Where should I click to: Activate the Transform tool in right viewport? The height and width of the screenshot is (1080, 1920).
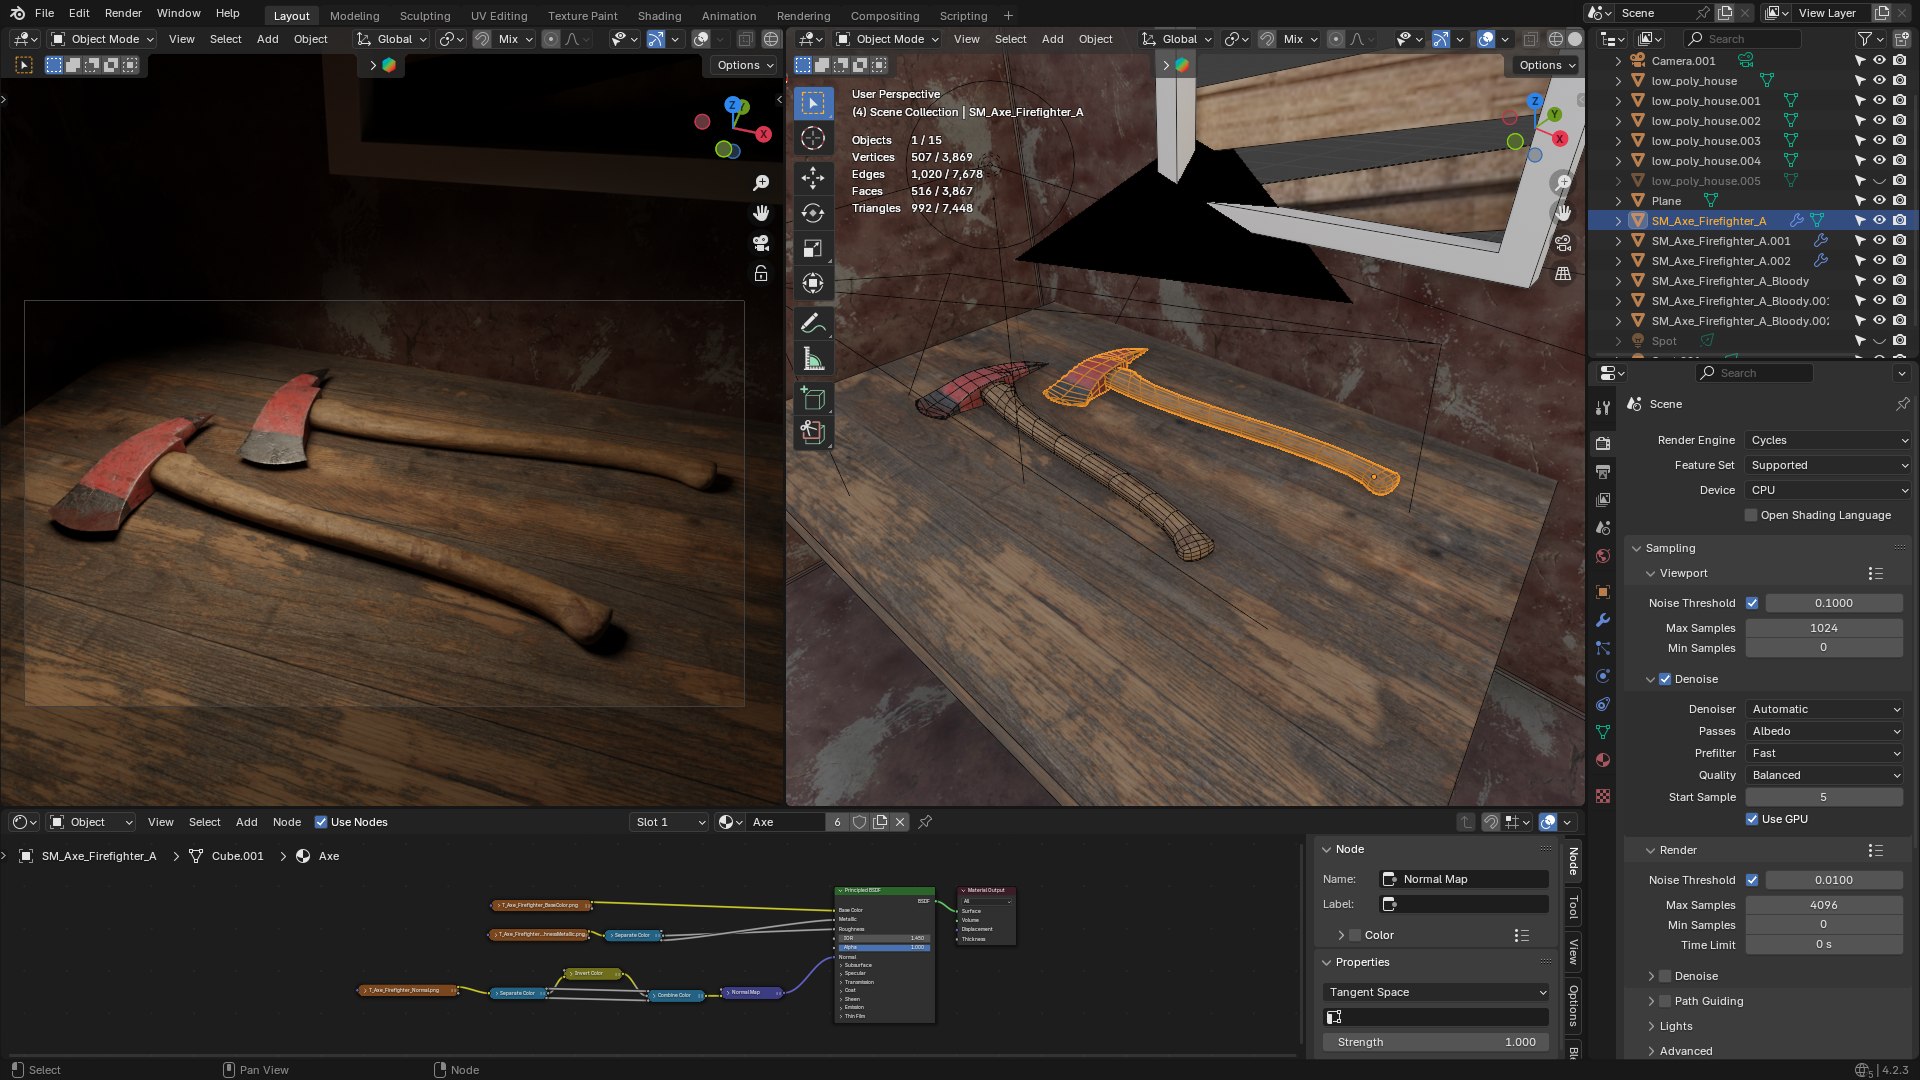[813, 283]
